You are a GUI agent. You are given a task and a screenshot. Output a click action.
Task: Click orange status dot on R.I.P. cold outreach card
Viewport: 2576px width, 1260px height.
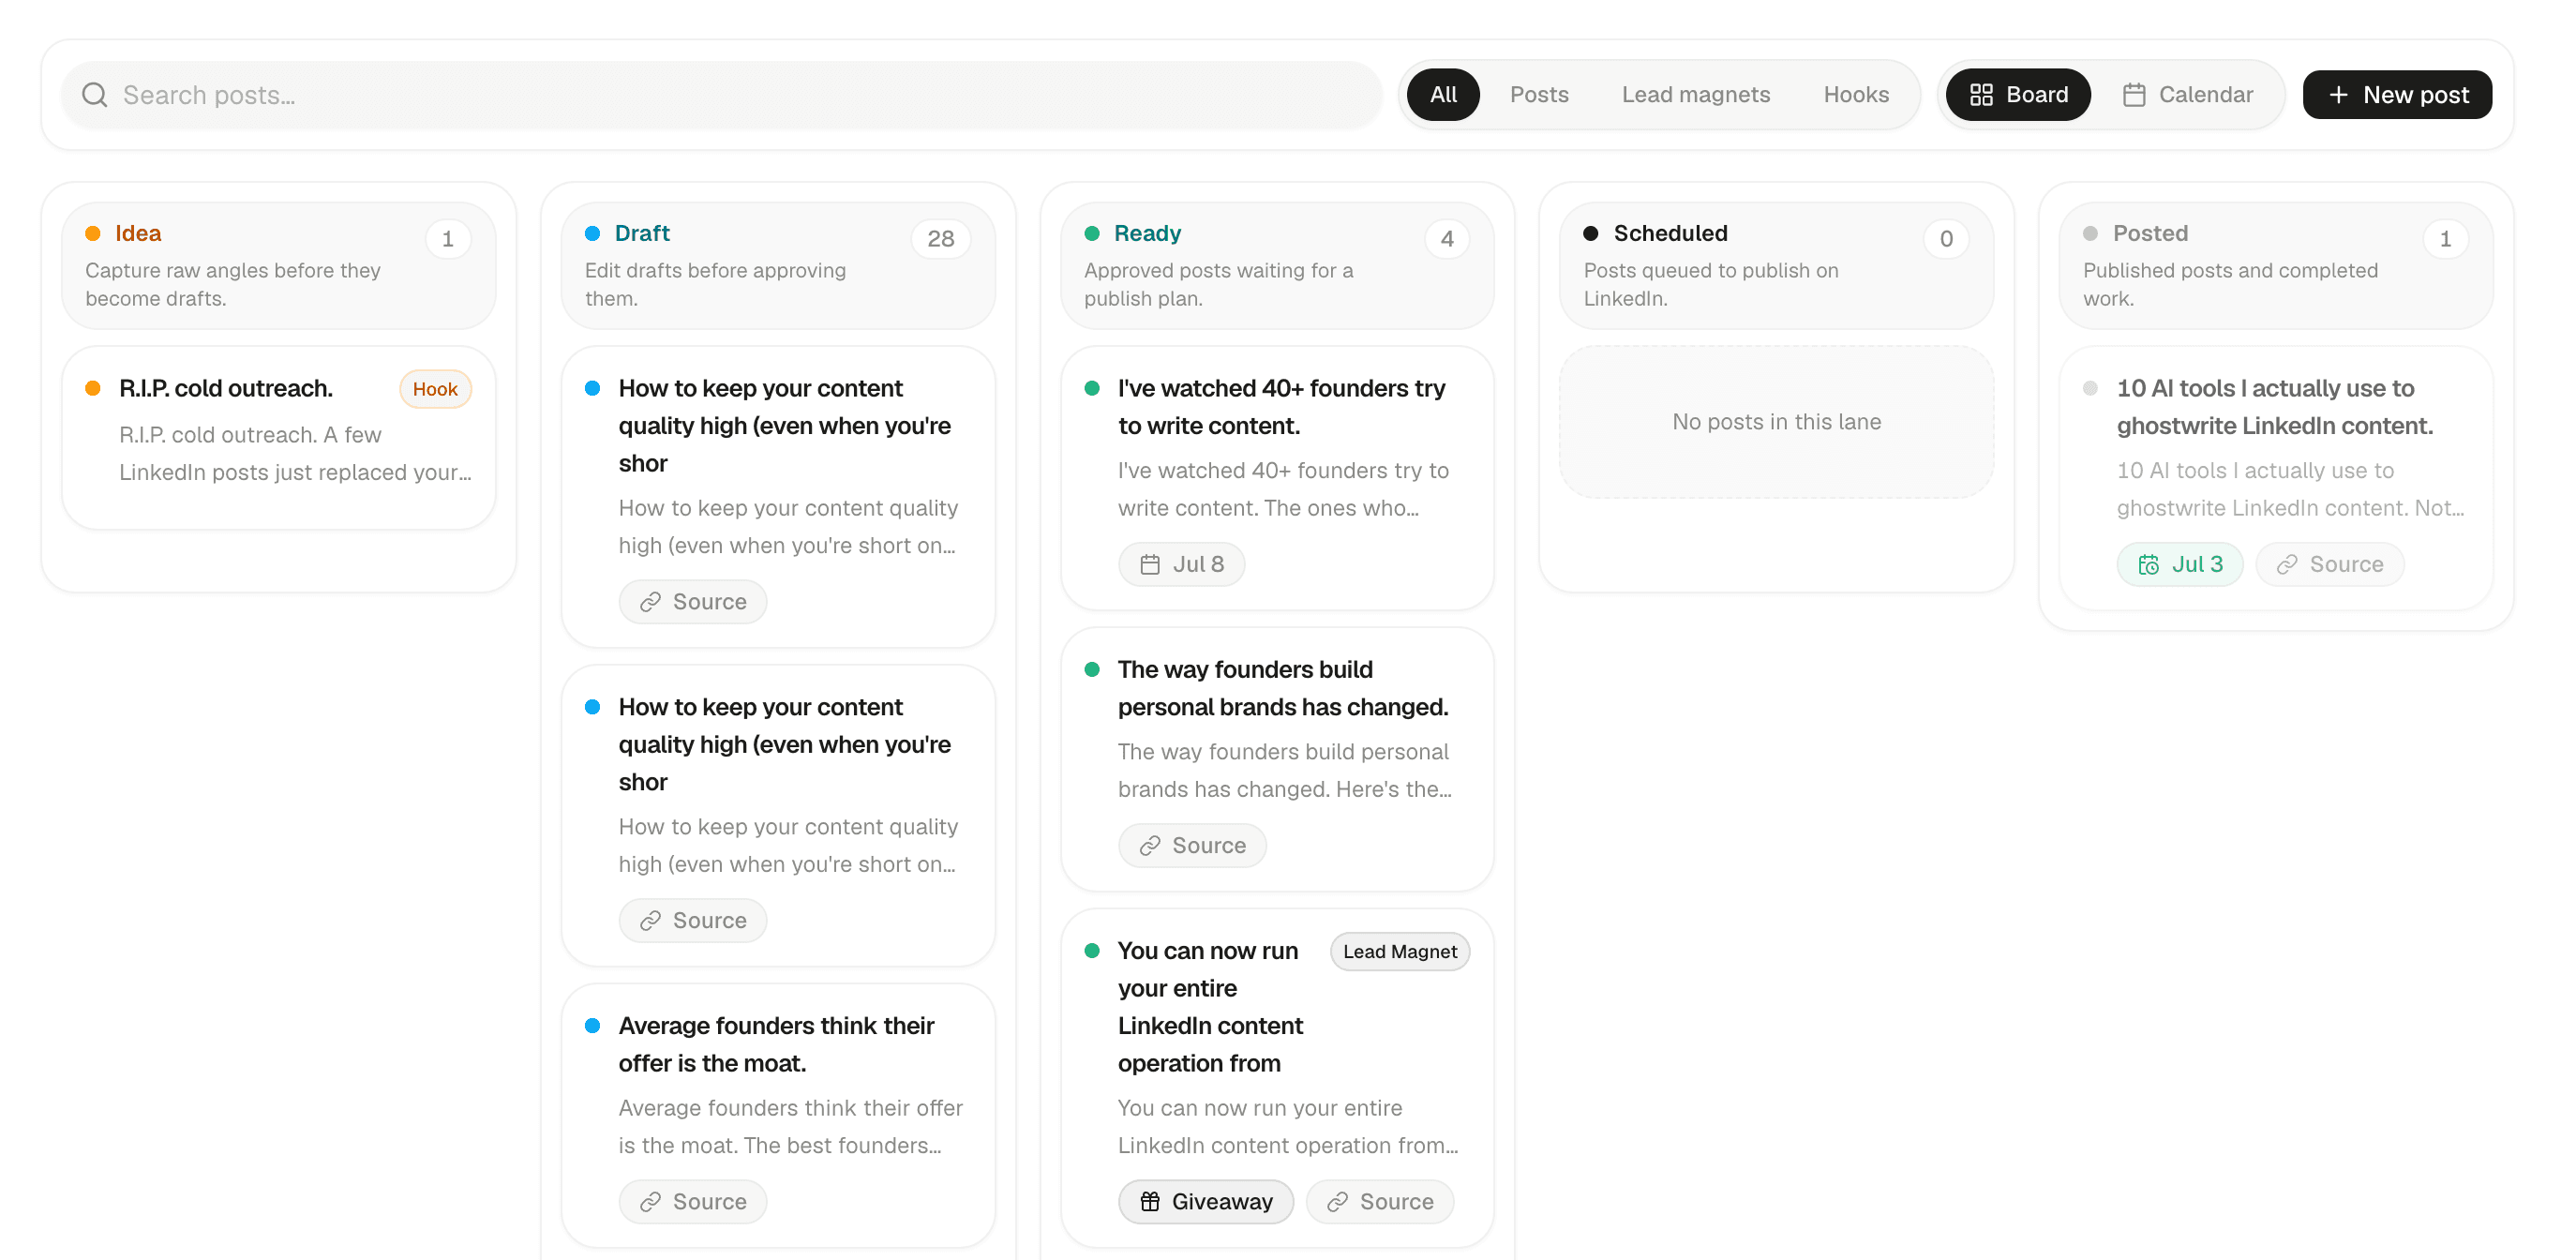93,389
